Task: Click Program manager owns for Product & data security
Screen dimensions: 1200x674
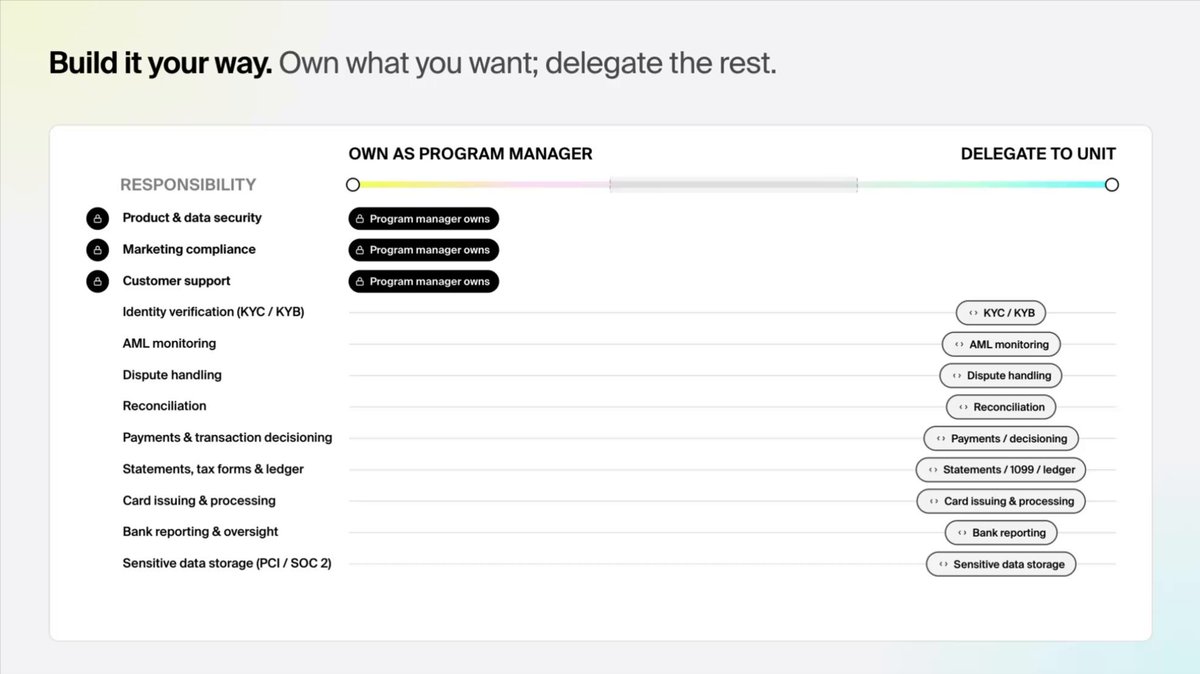Action: coord(424,219)
